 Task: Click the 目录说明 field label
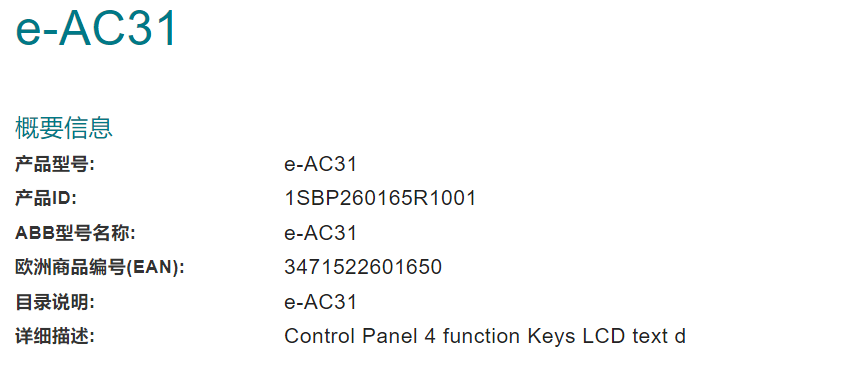point(55,302)
